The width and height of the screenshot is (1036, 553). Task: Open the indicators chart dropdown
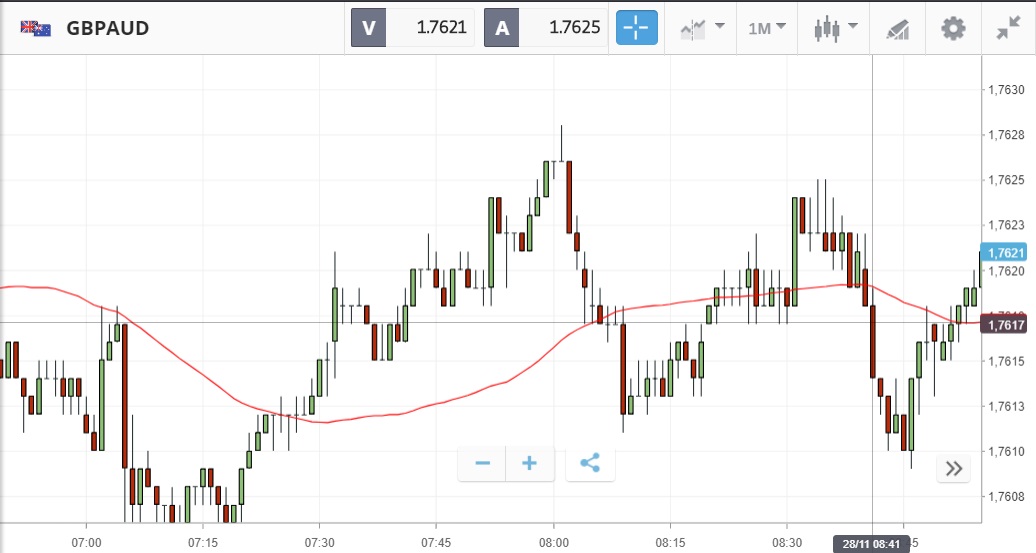pyautogui.click(x=701, y=28)
